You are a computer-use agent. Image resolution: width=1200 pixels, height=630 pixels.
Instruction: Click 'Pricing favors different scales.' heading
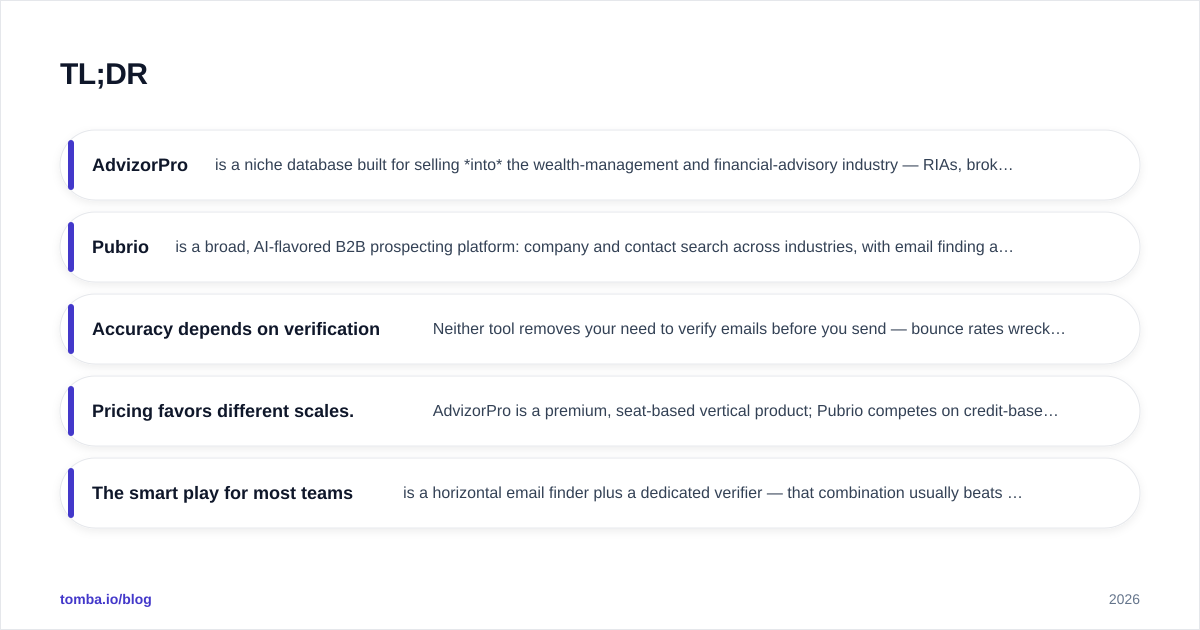(223, 411)
